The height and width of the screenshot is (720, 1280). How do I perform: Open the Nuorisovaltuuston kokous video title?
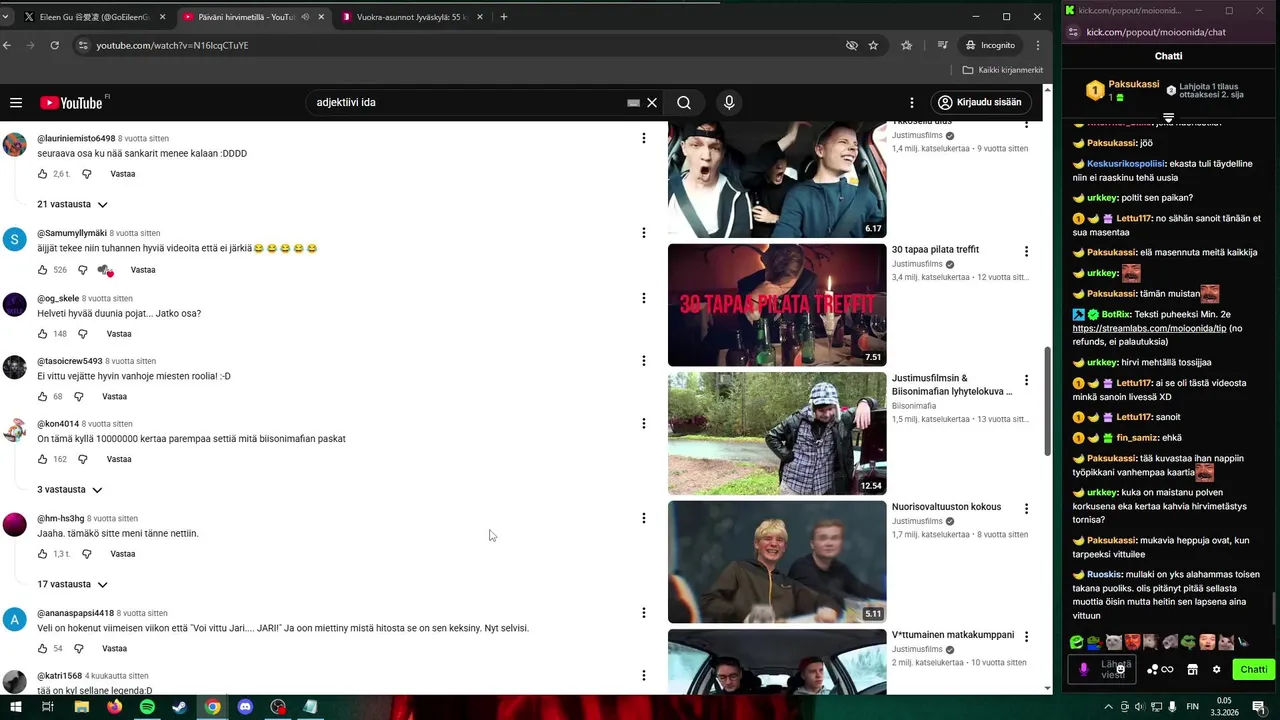(946, 507)
